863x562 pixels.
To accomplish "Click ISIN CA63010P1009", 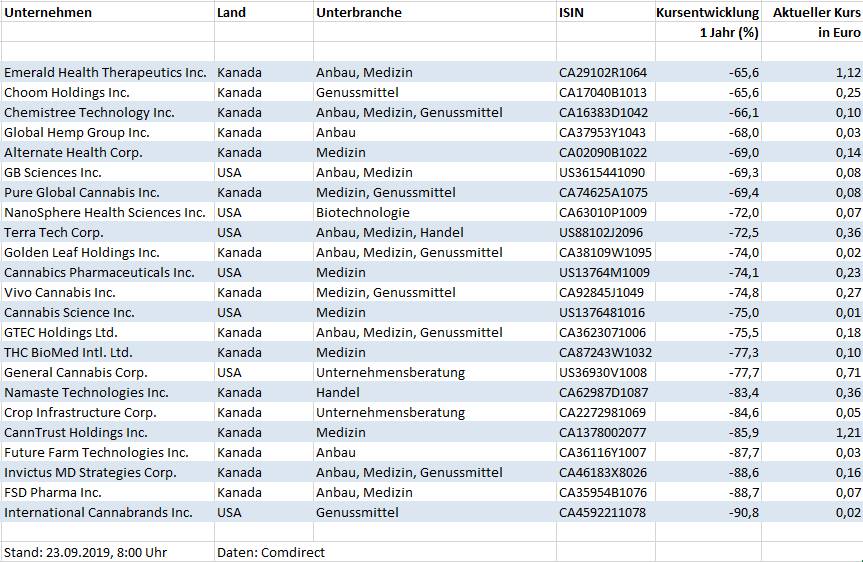I will click(x=603, y=212).
